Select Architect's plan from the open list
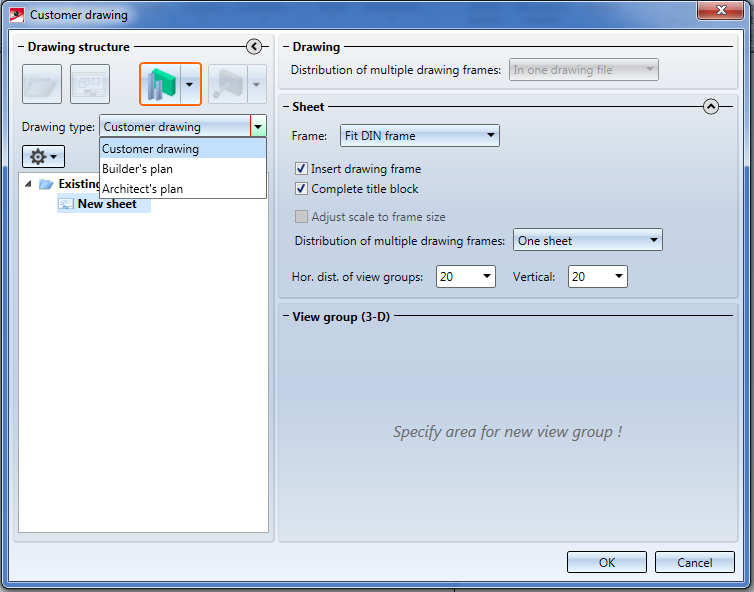This screenshot has width=754, height=592. (183, 189)
